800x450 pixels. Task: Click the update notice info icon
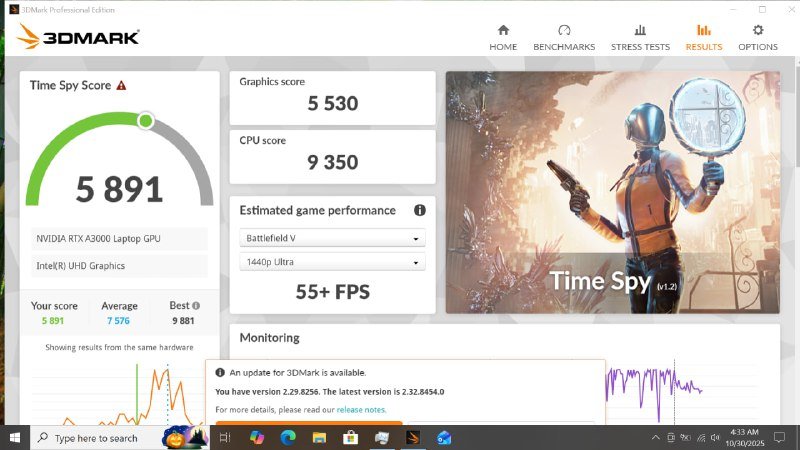pos(220,372)
